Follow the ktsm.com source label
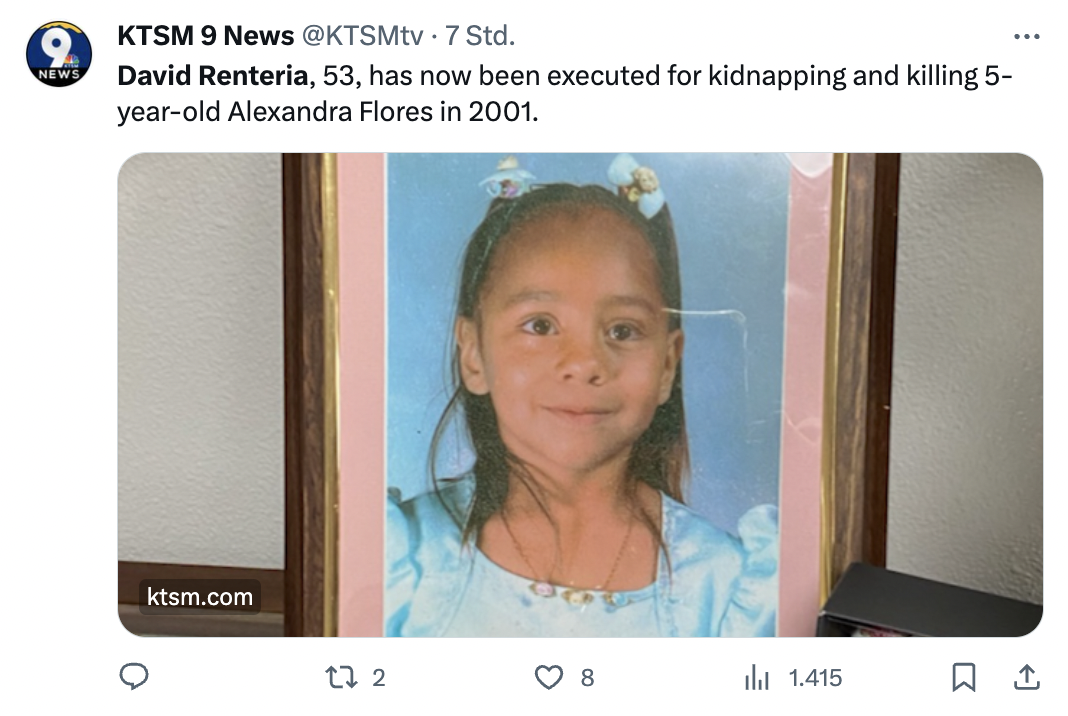This screenshot has height=716, width=1068. [x=200, y=597]
